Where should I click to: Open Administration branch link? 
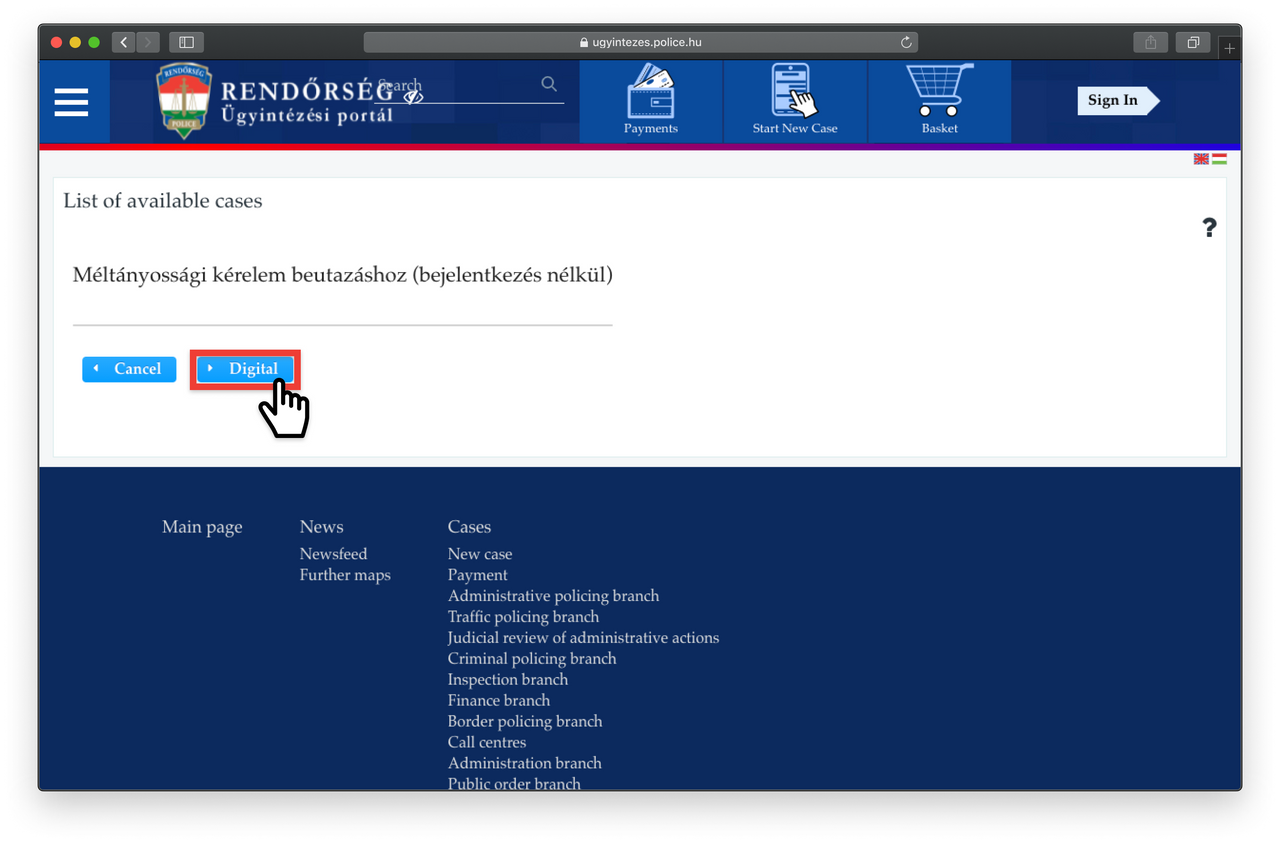[x=524, y=764]
